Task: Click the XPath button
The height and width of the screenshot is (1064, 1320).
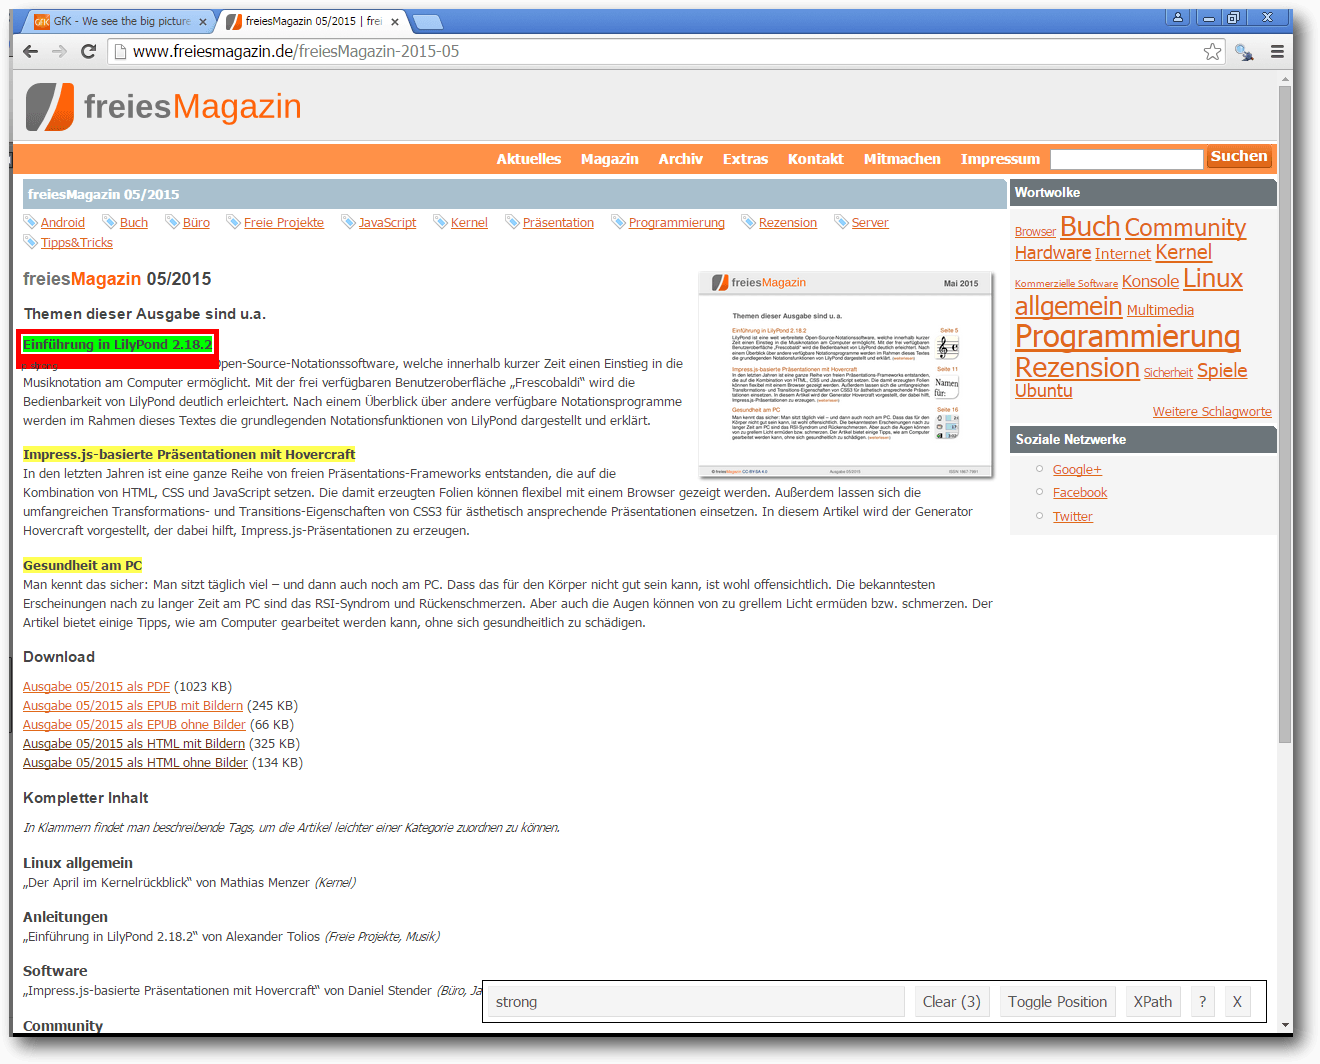Action: (1153, 1002)
